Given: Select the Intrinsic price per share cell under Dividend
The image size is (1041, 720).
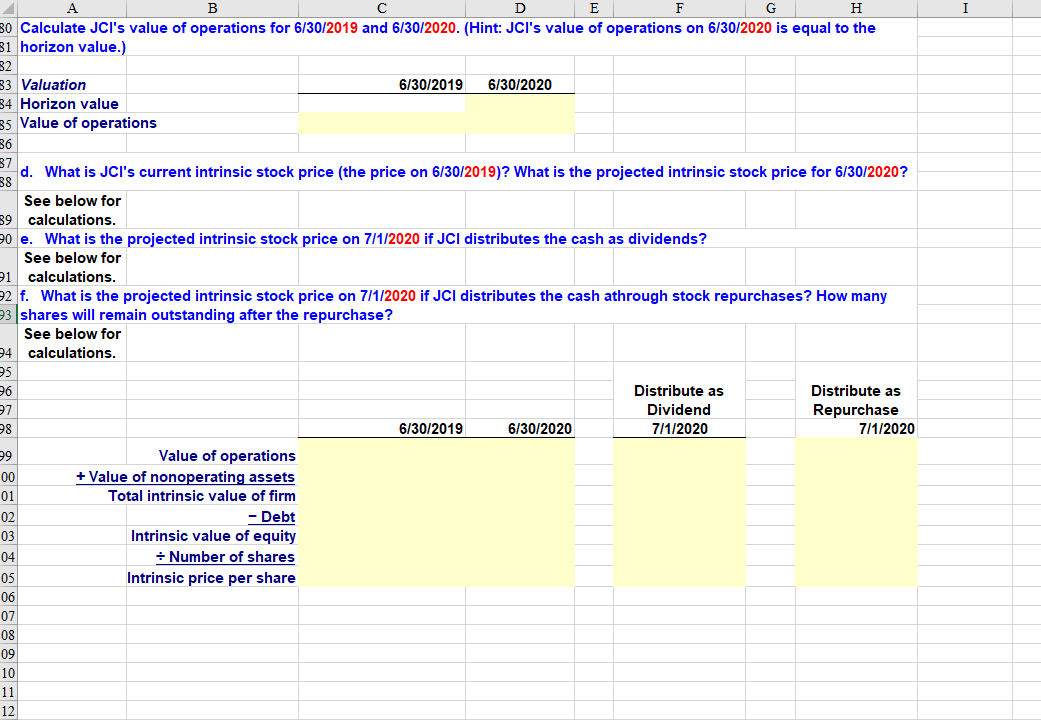Looking at the screenshot, I should [679, 577].
